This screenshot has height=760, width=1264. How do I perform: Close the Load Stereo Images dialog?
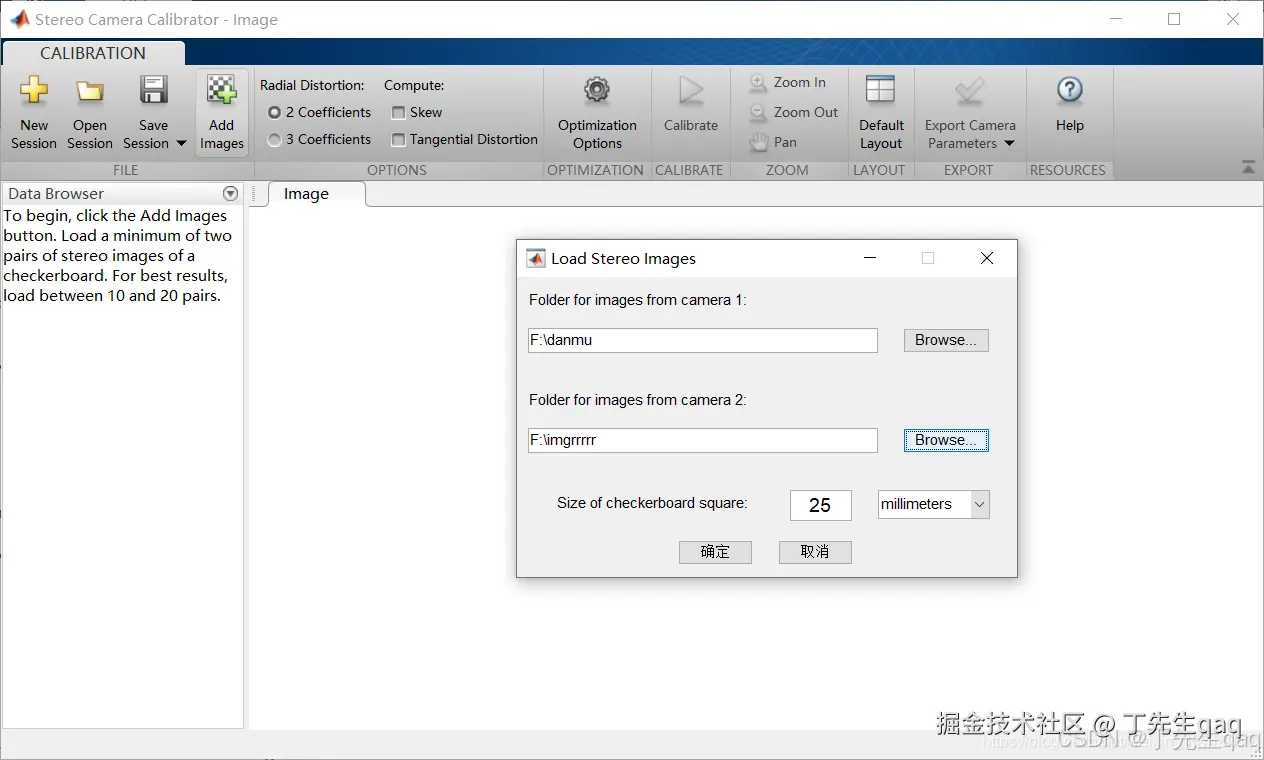pyautogui.click(x=986, y=258)
